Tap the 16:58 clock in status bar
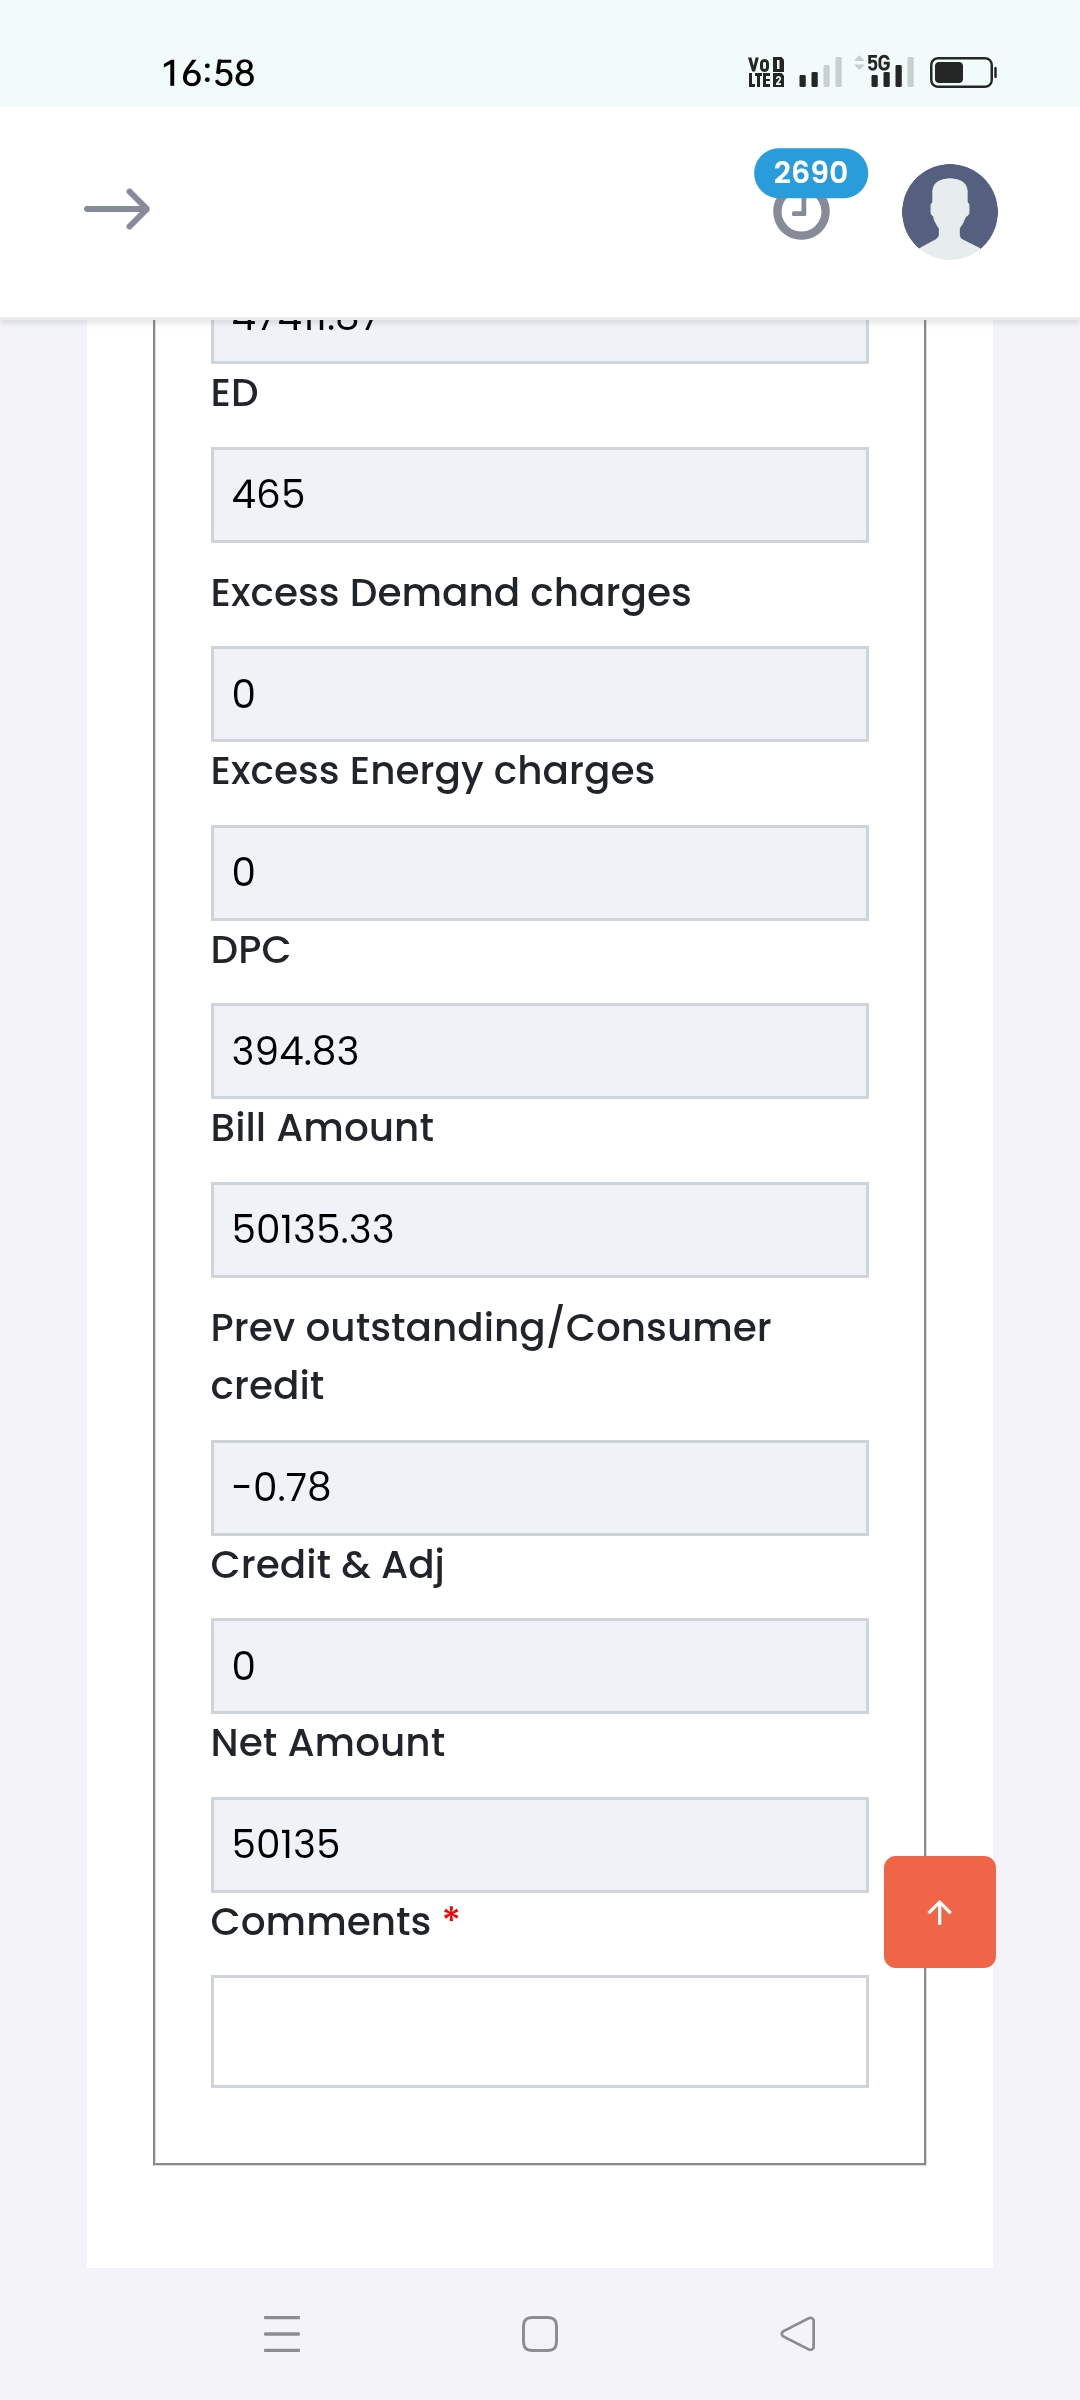 (x=208, y=73)
